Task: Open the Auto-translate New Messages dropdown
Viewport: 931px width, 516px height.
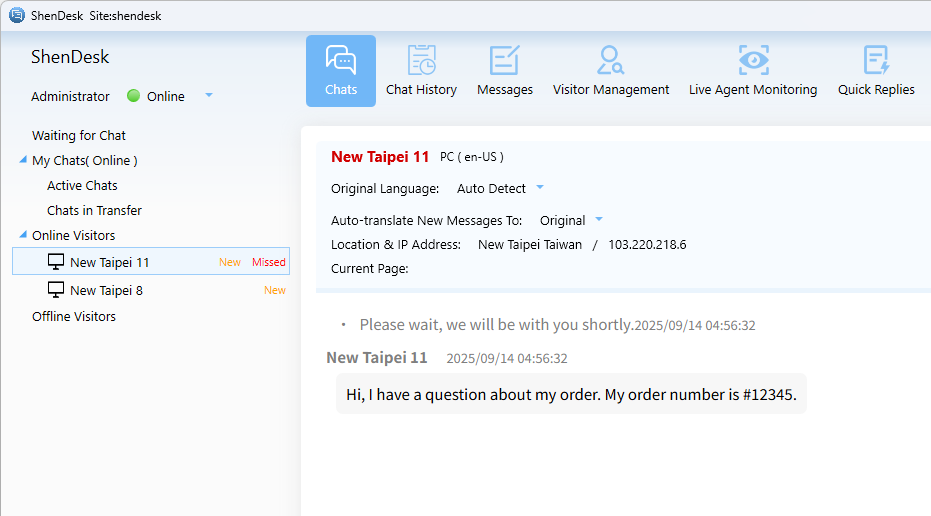Action: [599, 220]
